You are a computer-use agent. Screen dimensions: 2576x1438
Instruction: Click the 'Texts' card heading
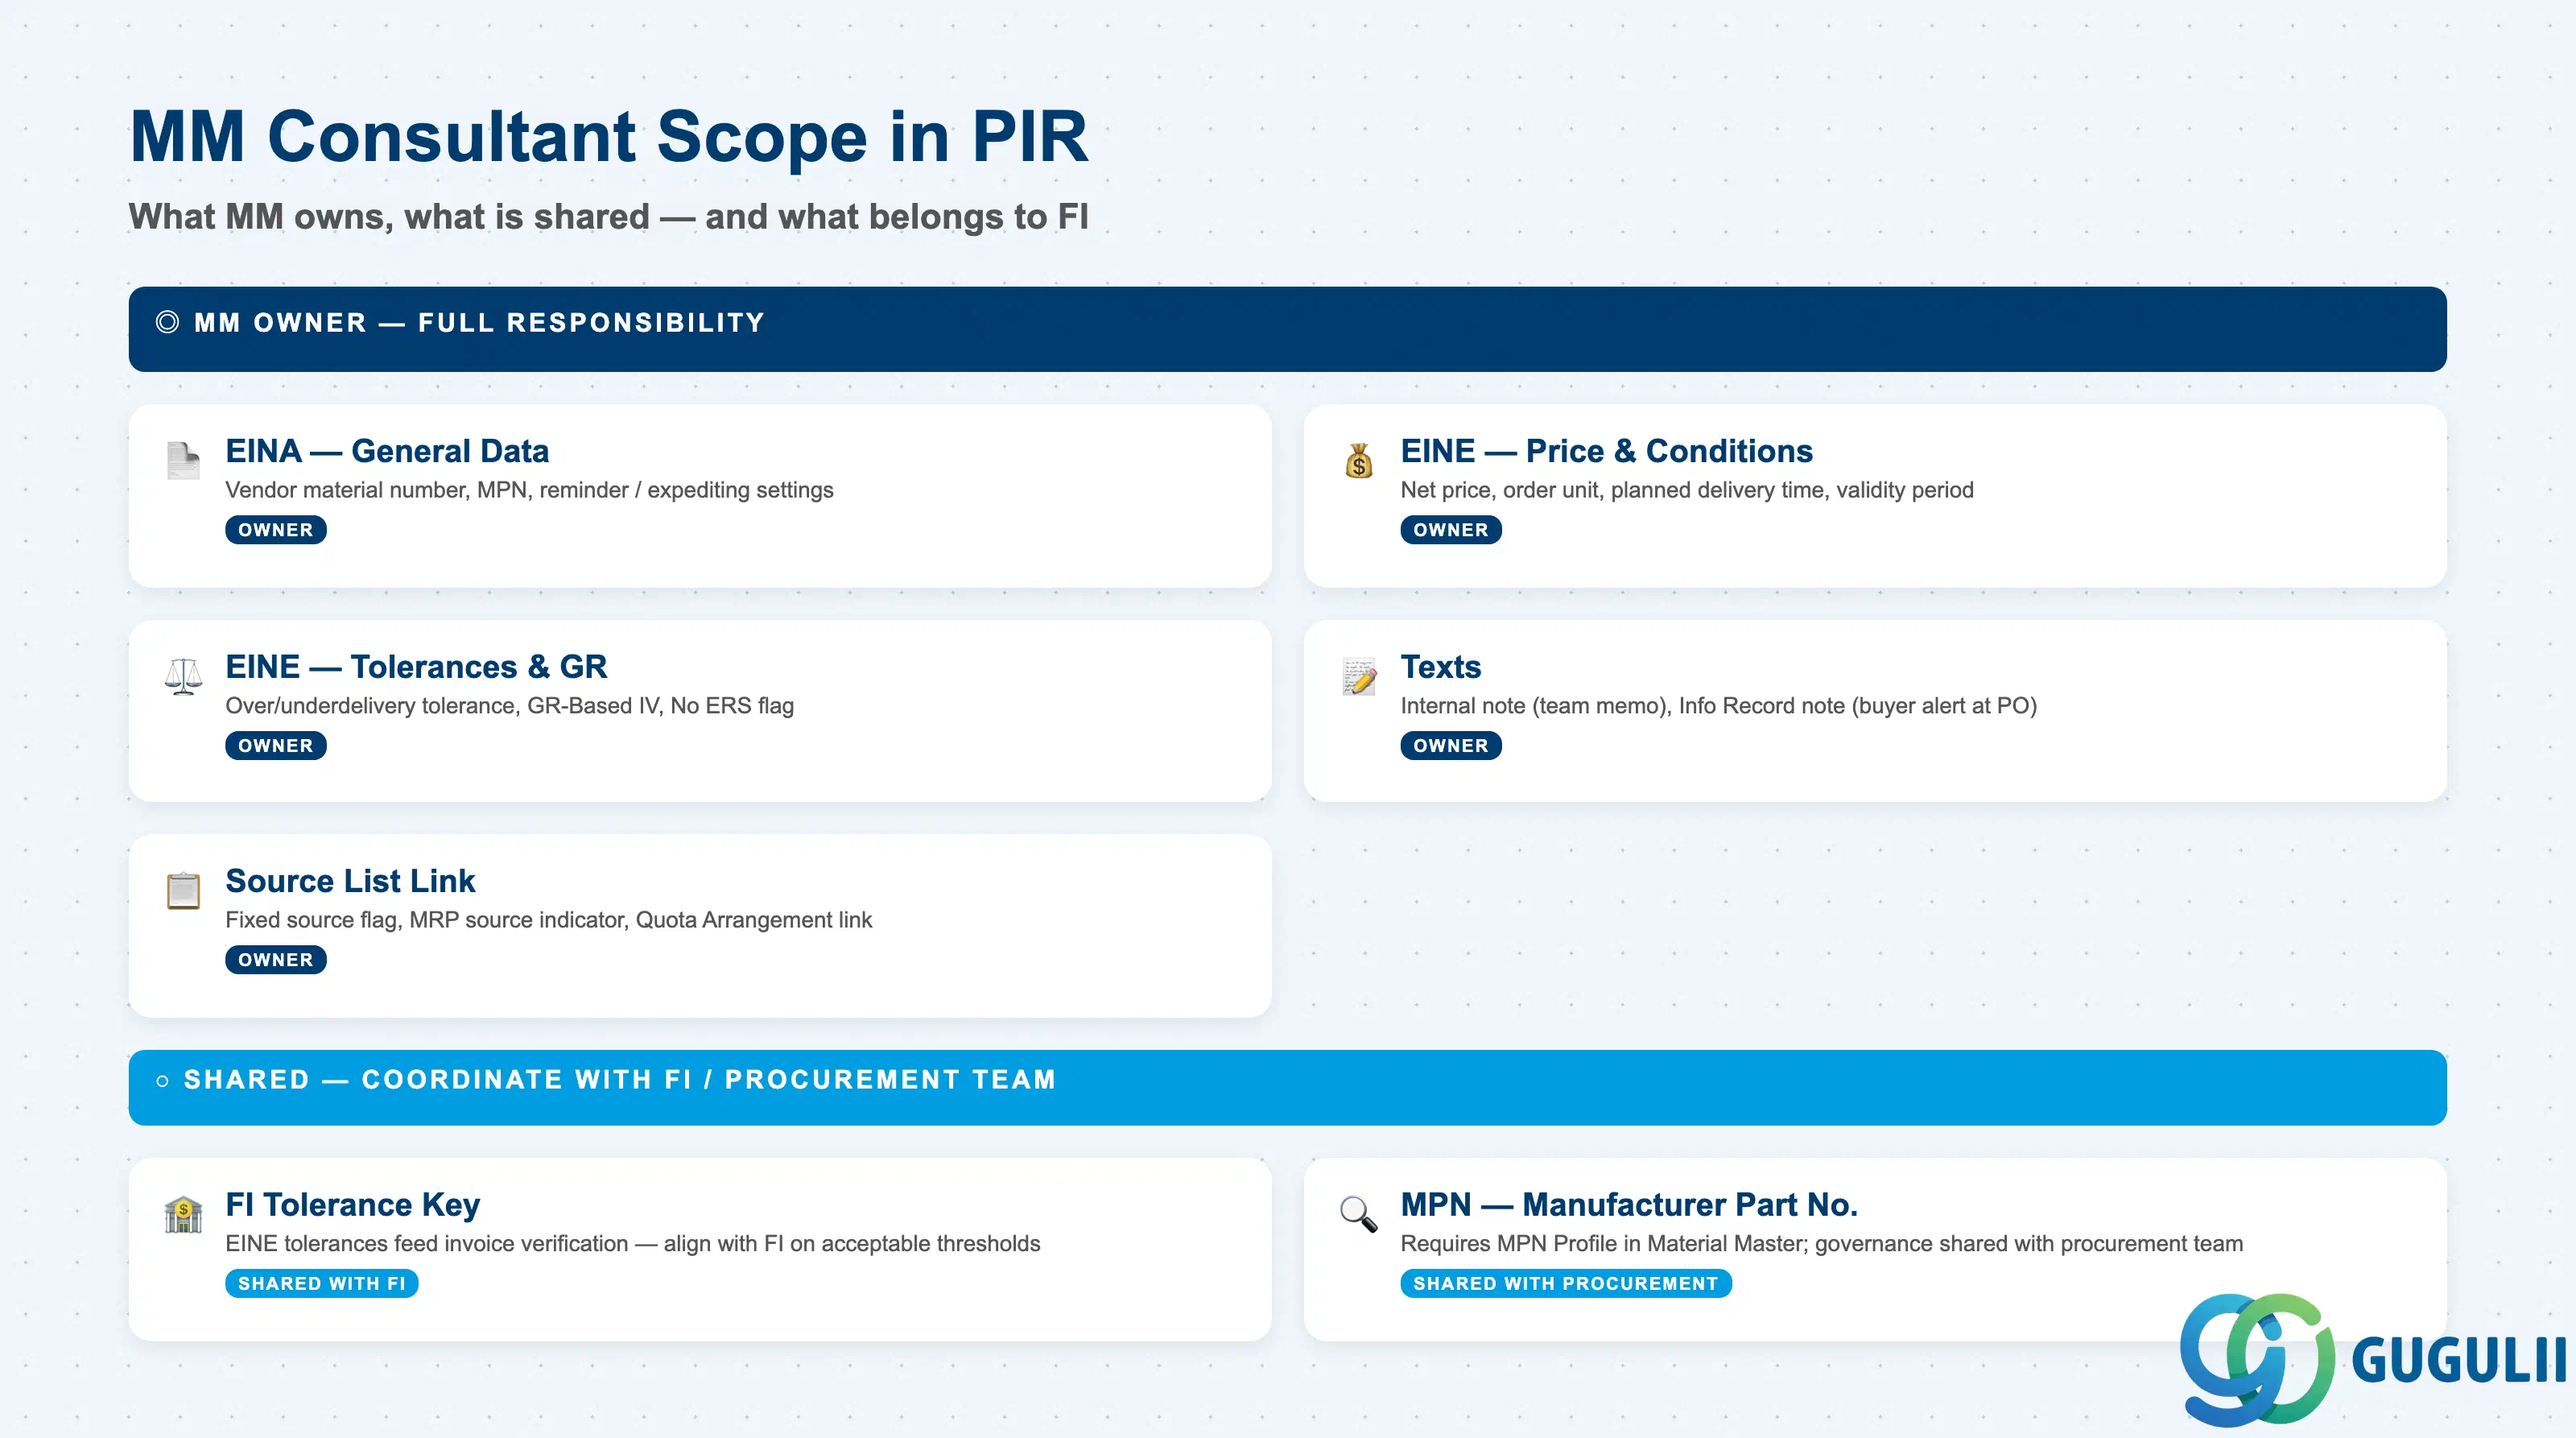1440,667
